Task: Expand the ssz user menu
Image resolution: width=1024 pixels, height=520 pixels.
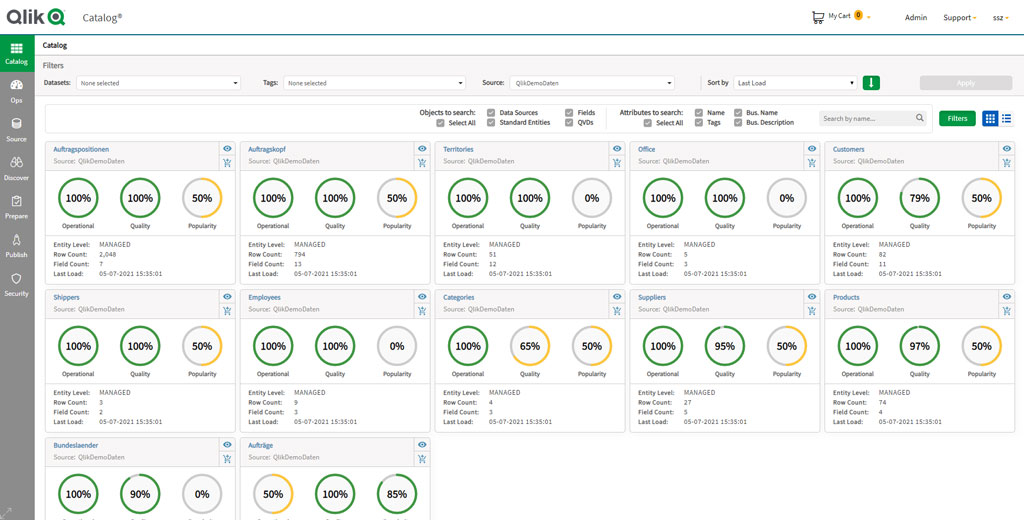Action: 1001,18
